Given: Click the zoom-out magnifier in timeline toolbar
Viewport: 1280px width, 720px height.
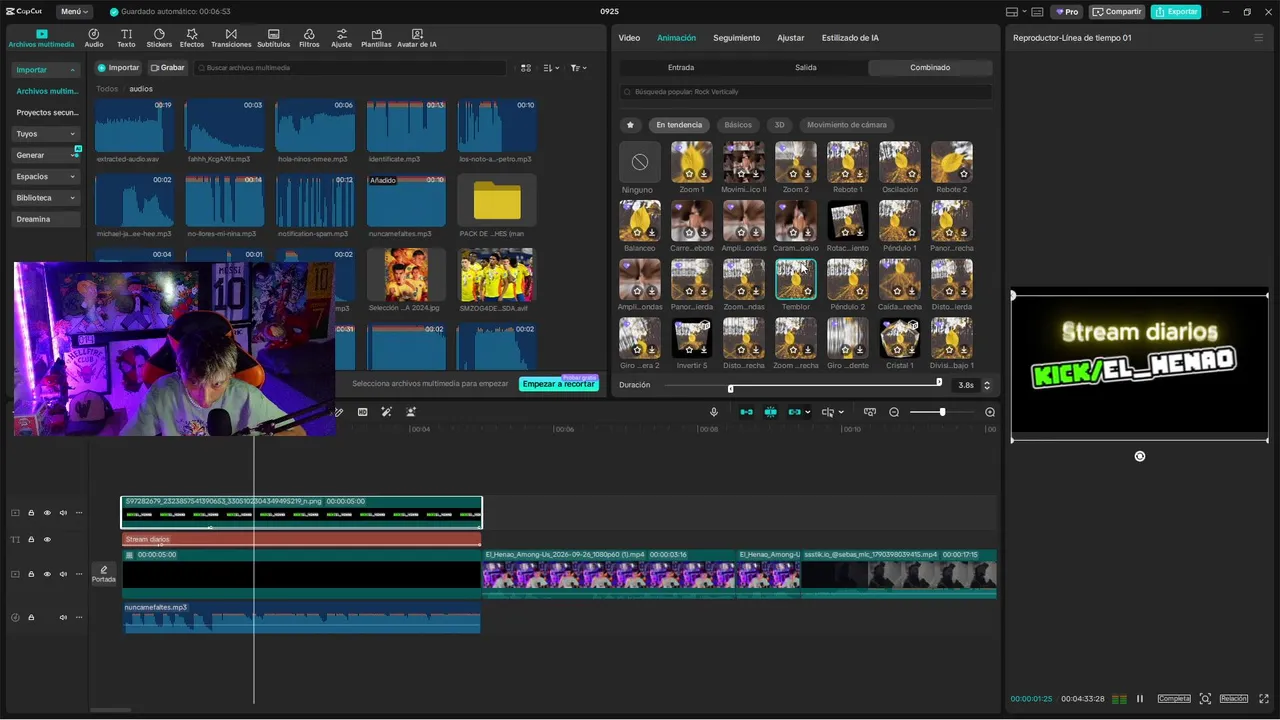Looking at the screenshot, I should pos(894,412).
